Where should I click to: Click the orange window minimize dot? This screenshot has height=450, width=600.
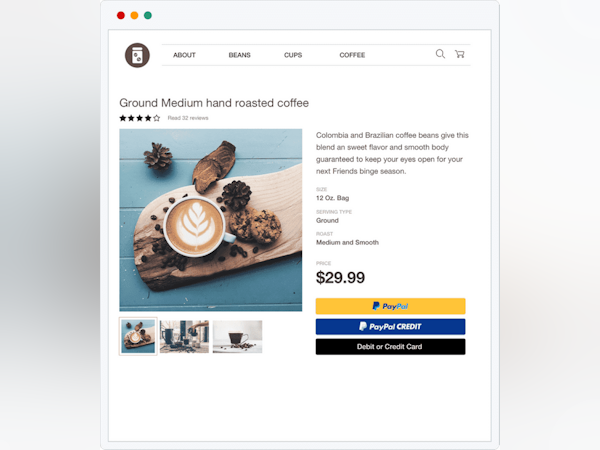(x=134, y=15)
